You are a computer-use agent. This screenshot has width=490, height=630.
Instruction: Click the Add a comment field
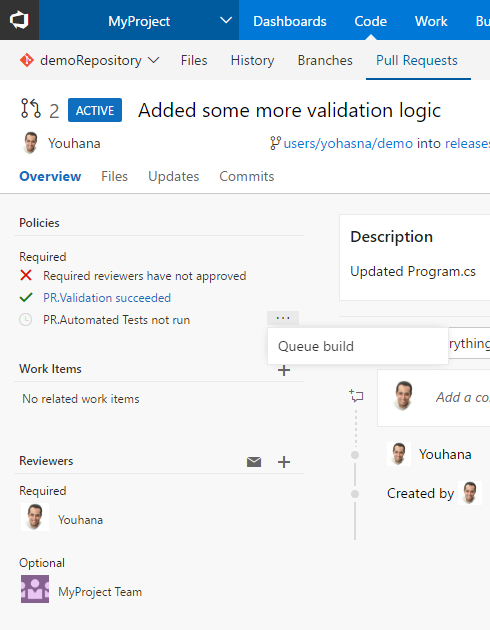coord(462,397)
